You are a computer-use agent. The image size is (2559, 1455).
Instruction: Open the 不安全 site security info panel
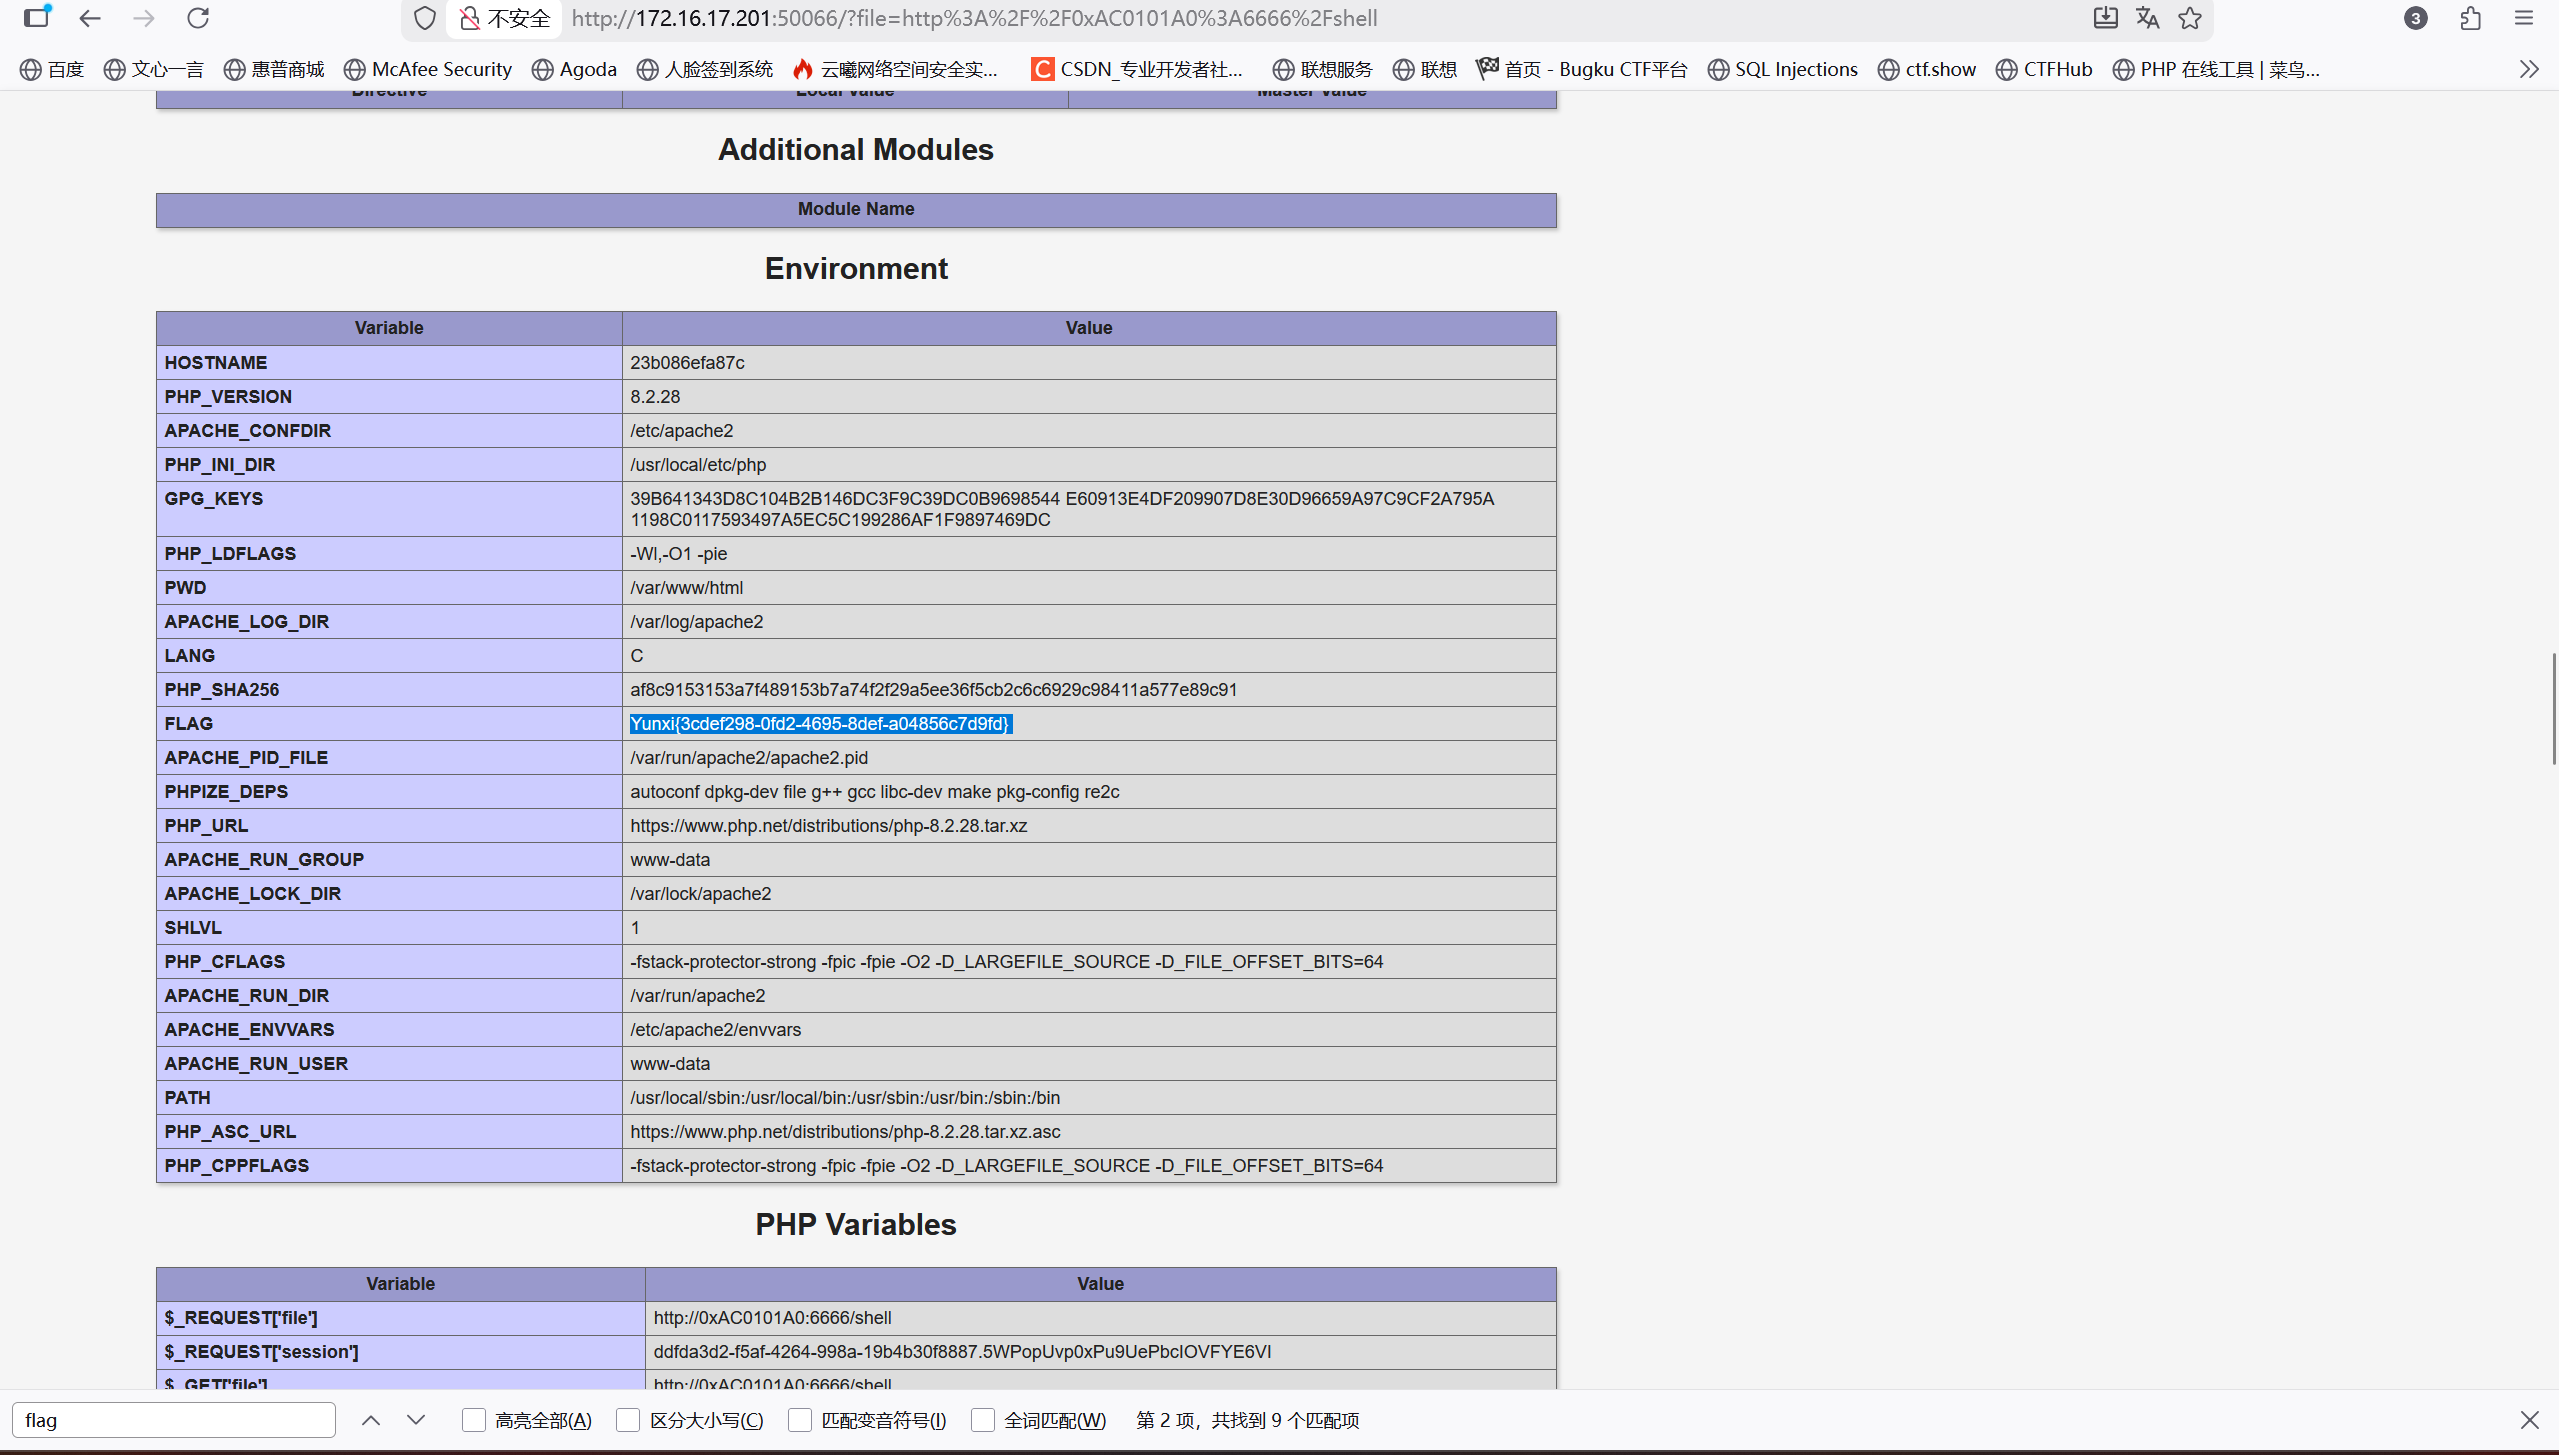[x=505, y=18]
